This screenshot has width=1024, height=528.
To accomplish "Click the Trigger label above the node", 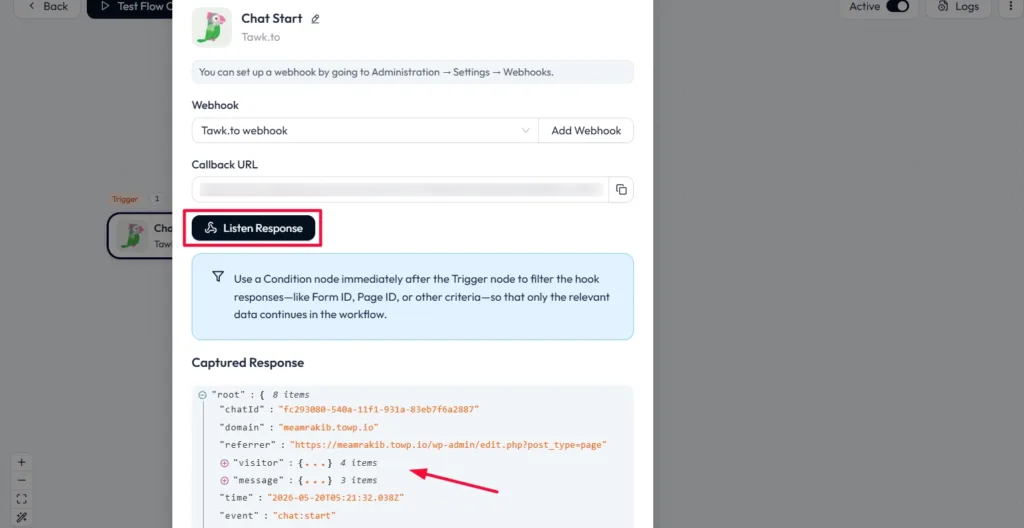I will click(x=125, y=199).
